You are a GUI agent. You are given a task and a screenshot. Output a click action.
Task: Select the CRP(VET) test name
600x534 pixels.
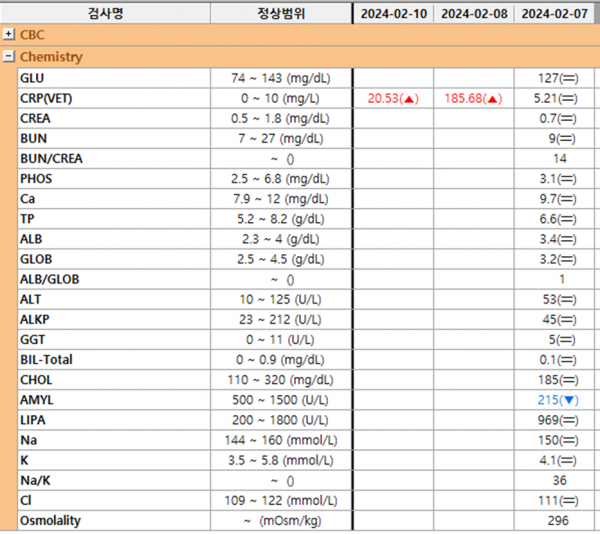[x=46, y=99]
